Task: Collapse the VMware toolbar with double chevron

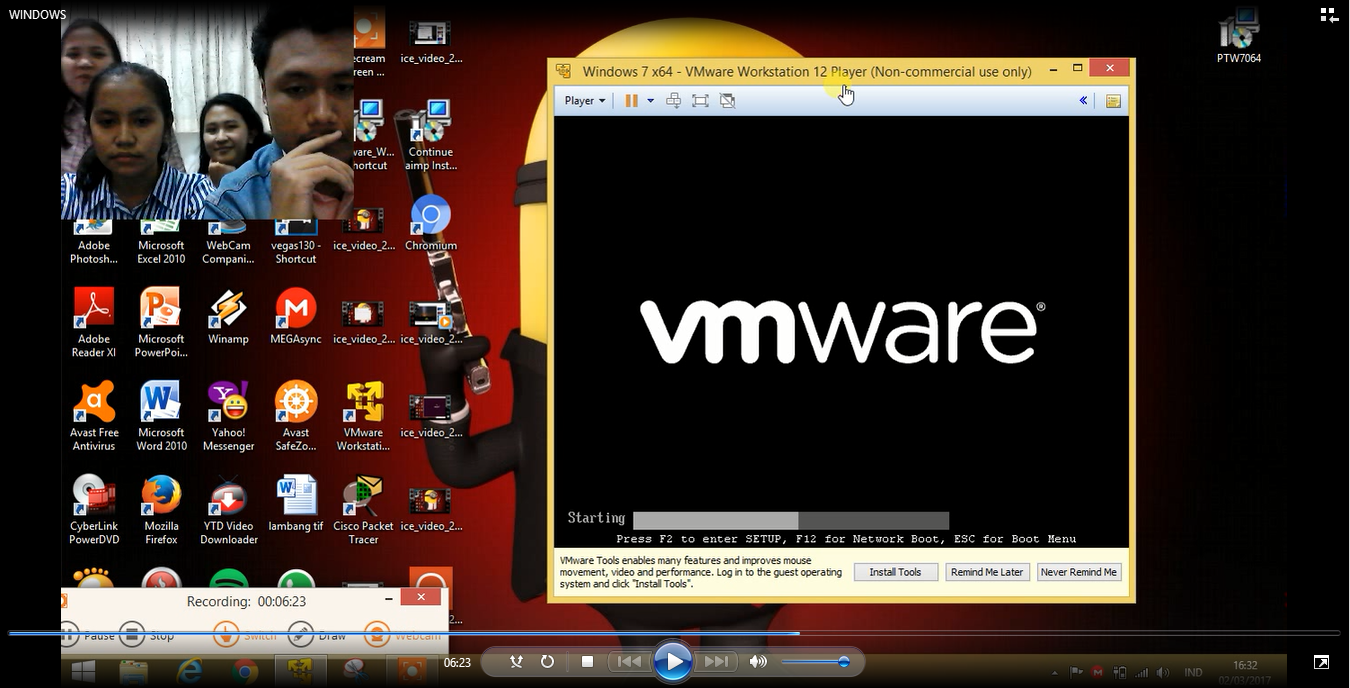Action: tap(1083, 101)
